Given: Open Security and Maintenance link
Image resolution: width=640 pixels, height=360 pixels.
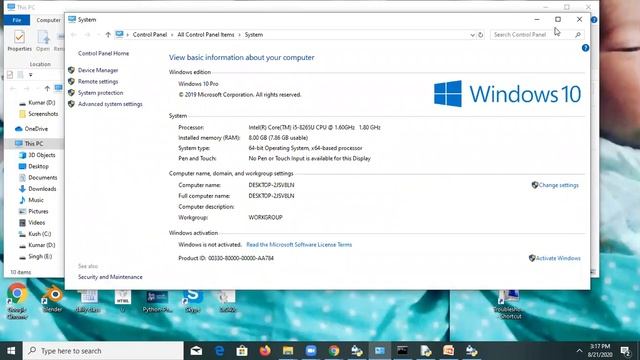Looking at the screenshot, I should click(x=110, y=277).
